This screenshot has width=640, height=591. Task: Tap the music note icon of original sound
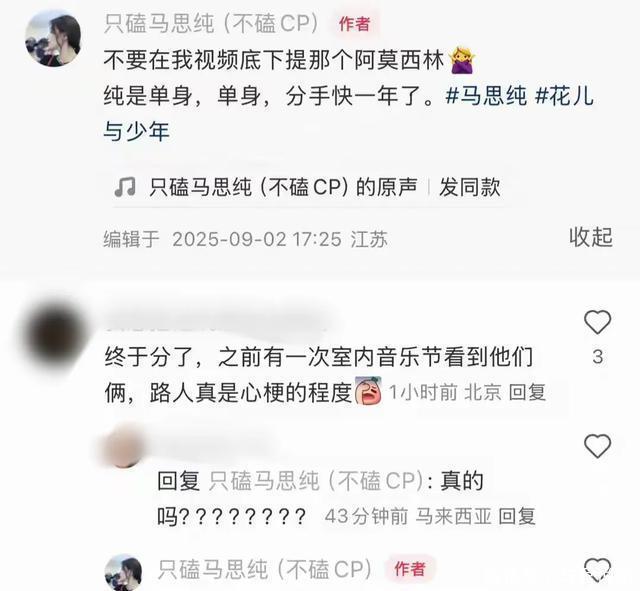coord(124,187)
